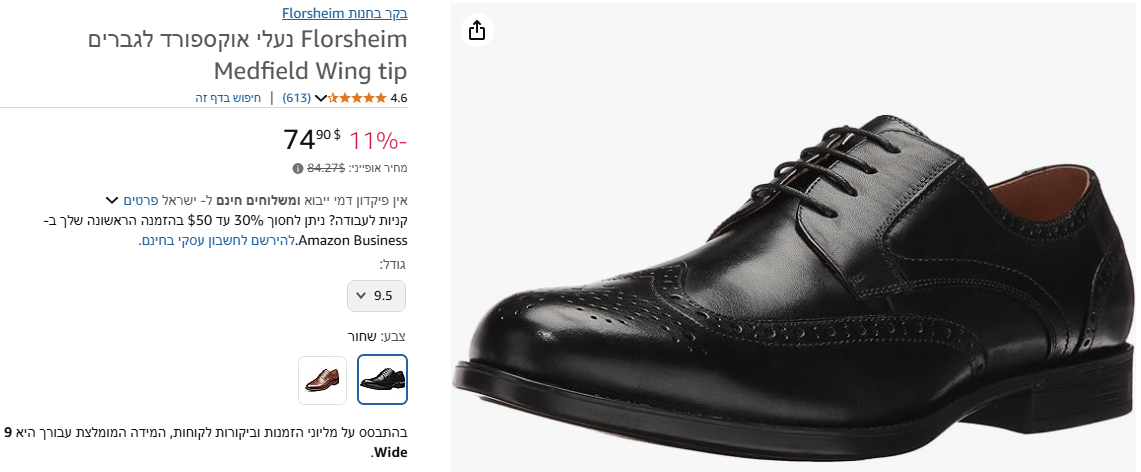The width and height of the screenshot is (1141, 472).
Task: Expand the rating breakdown chevron
Action: (321, 98)
